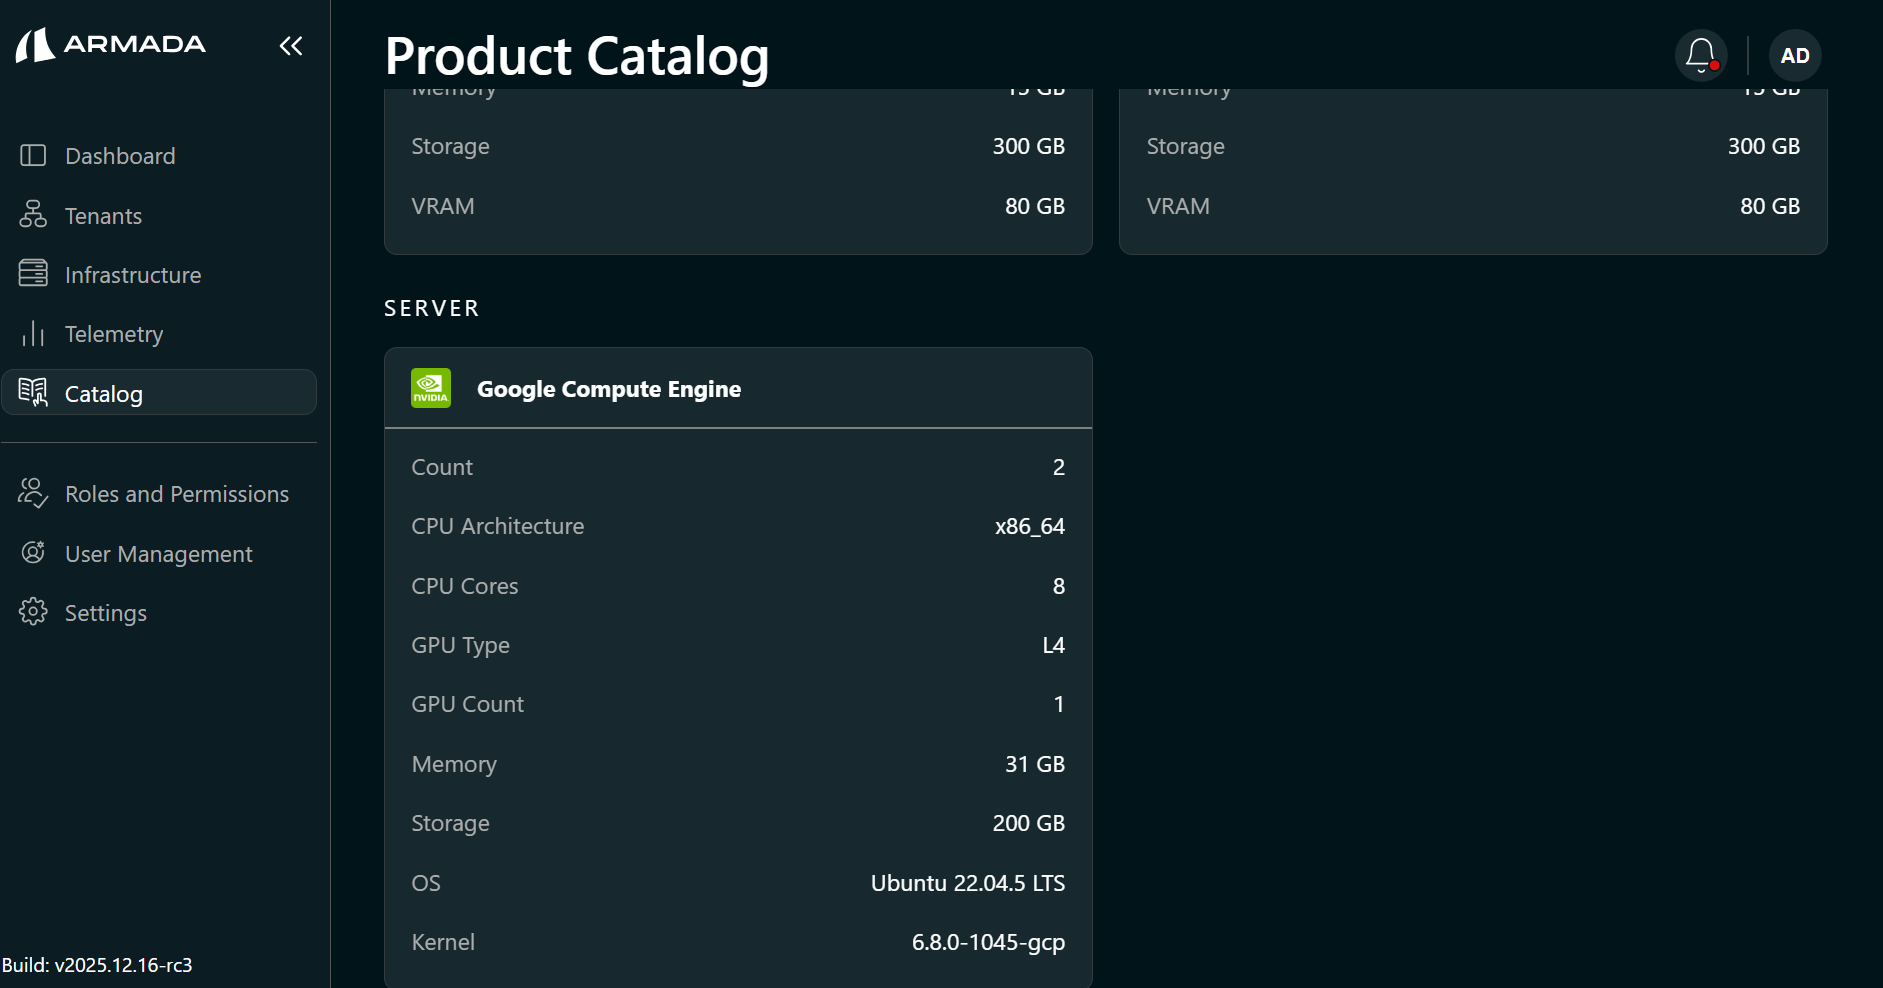Collapse the sidebar with the double chevron
Image resolution: width=1883 pixels, height=988 pixels.
click(x=291, y=45)
